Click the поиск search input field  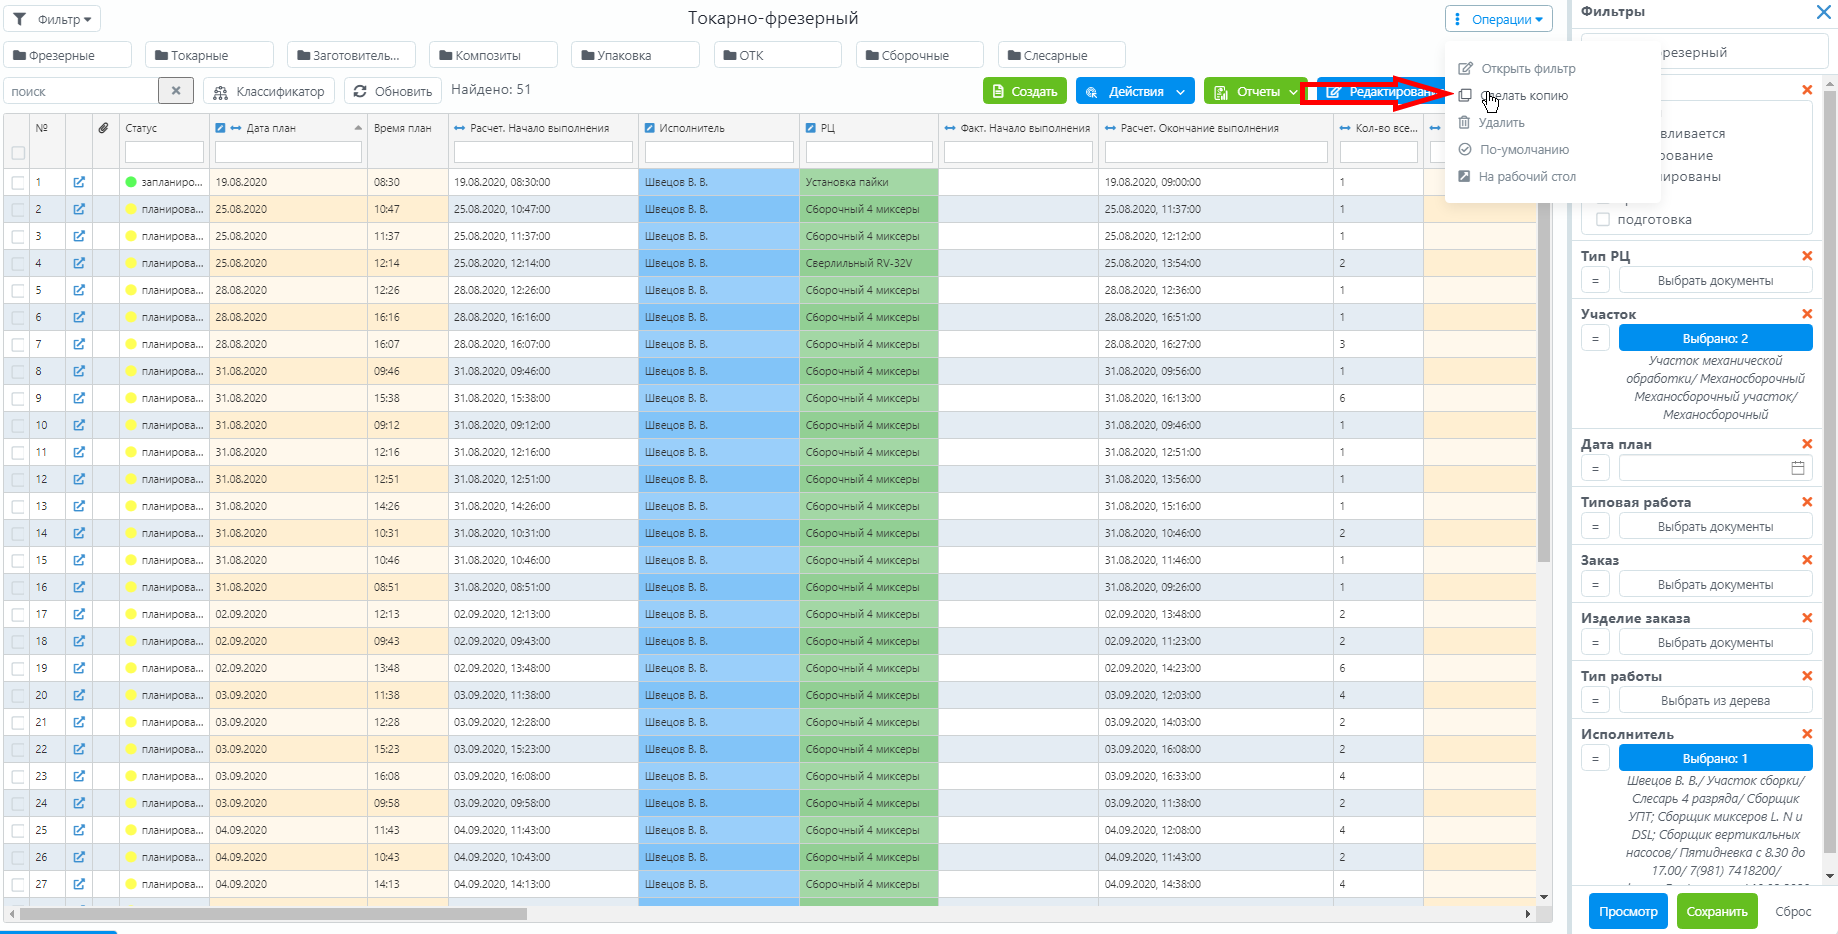[81, 91]
